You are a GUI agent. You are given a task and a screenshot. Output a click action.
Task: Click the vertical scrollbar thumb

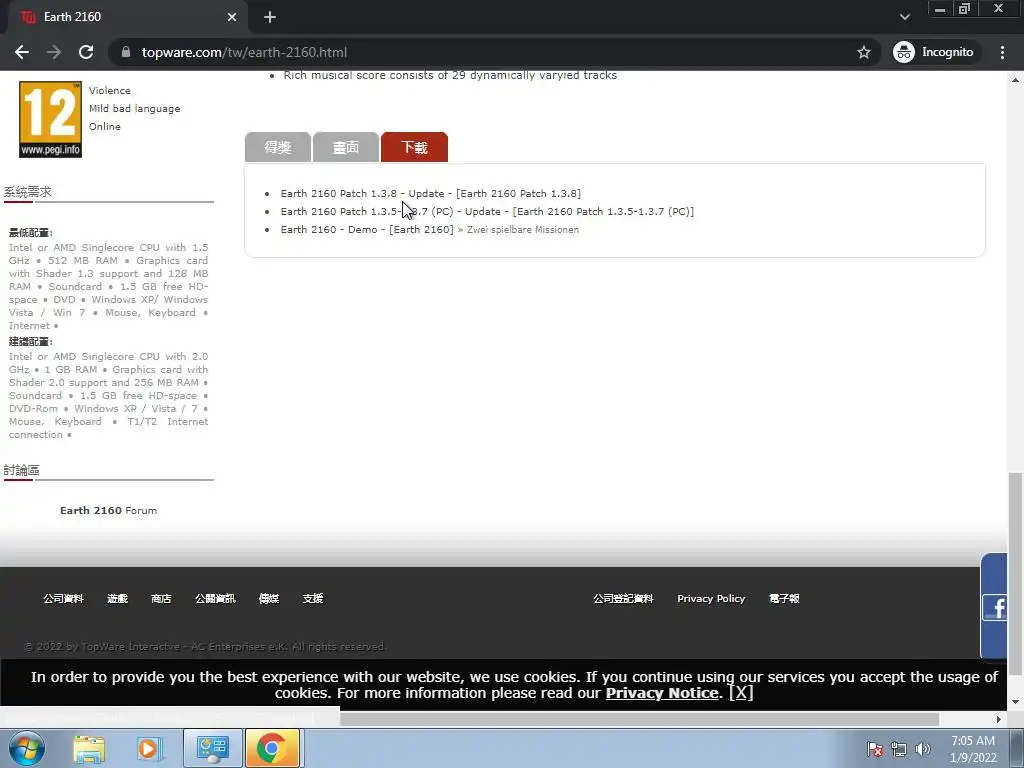coord(1015,574)
